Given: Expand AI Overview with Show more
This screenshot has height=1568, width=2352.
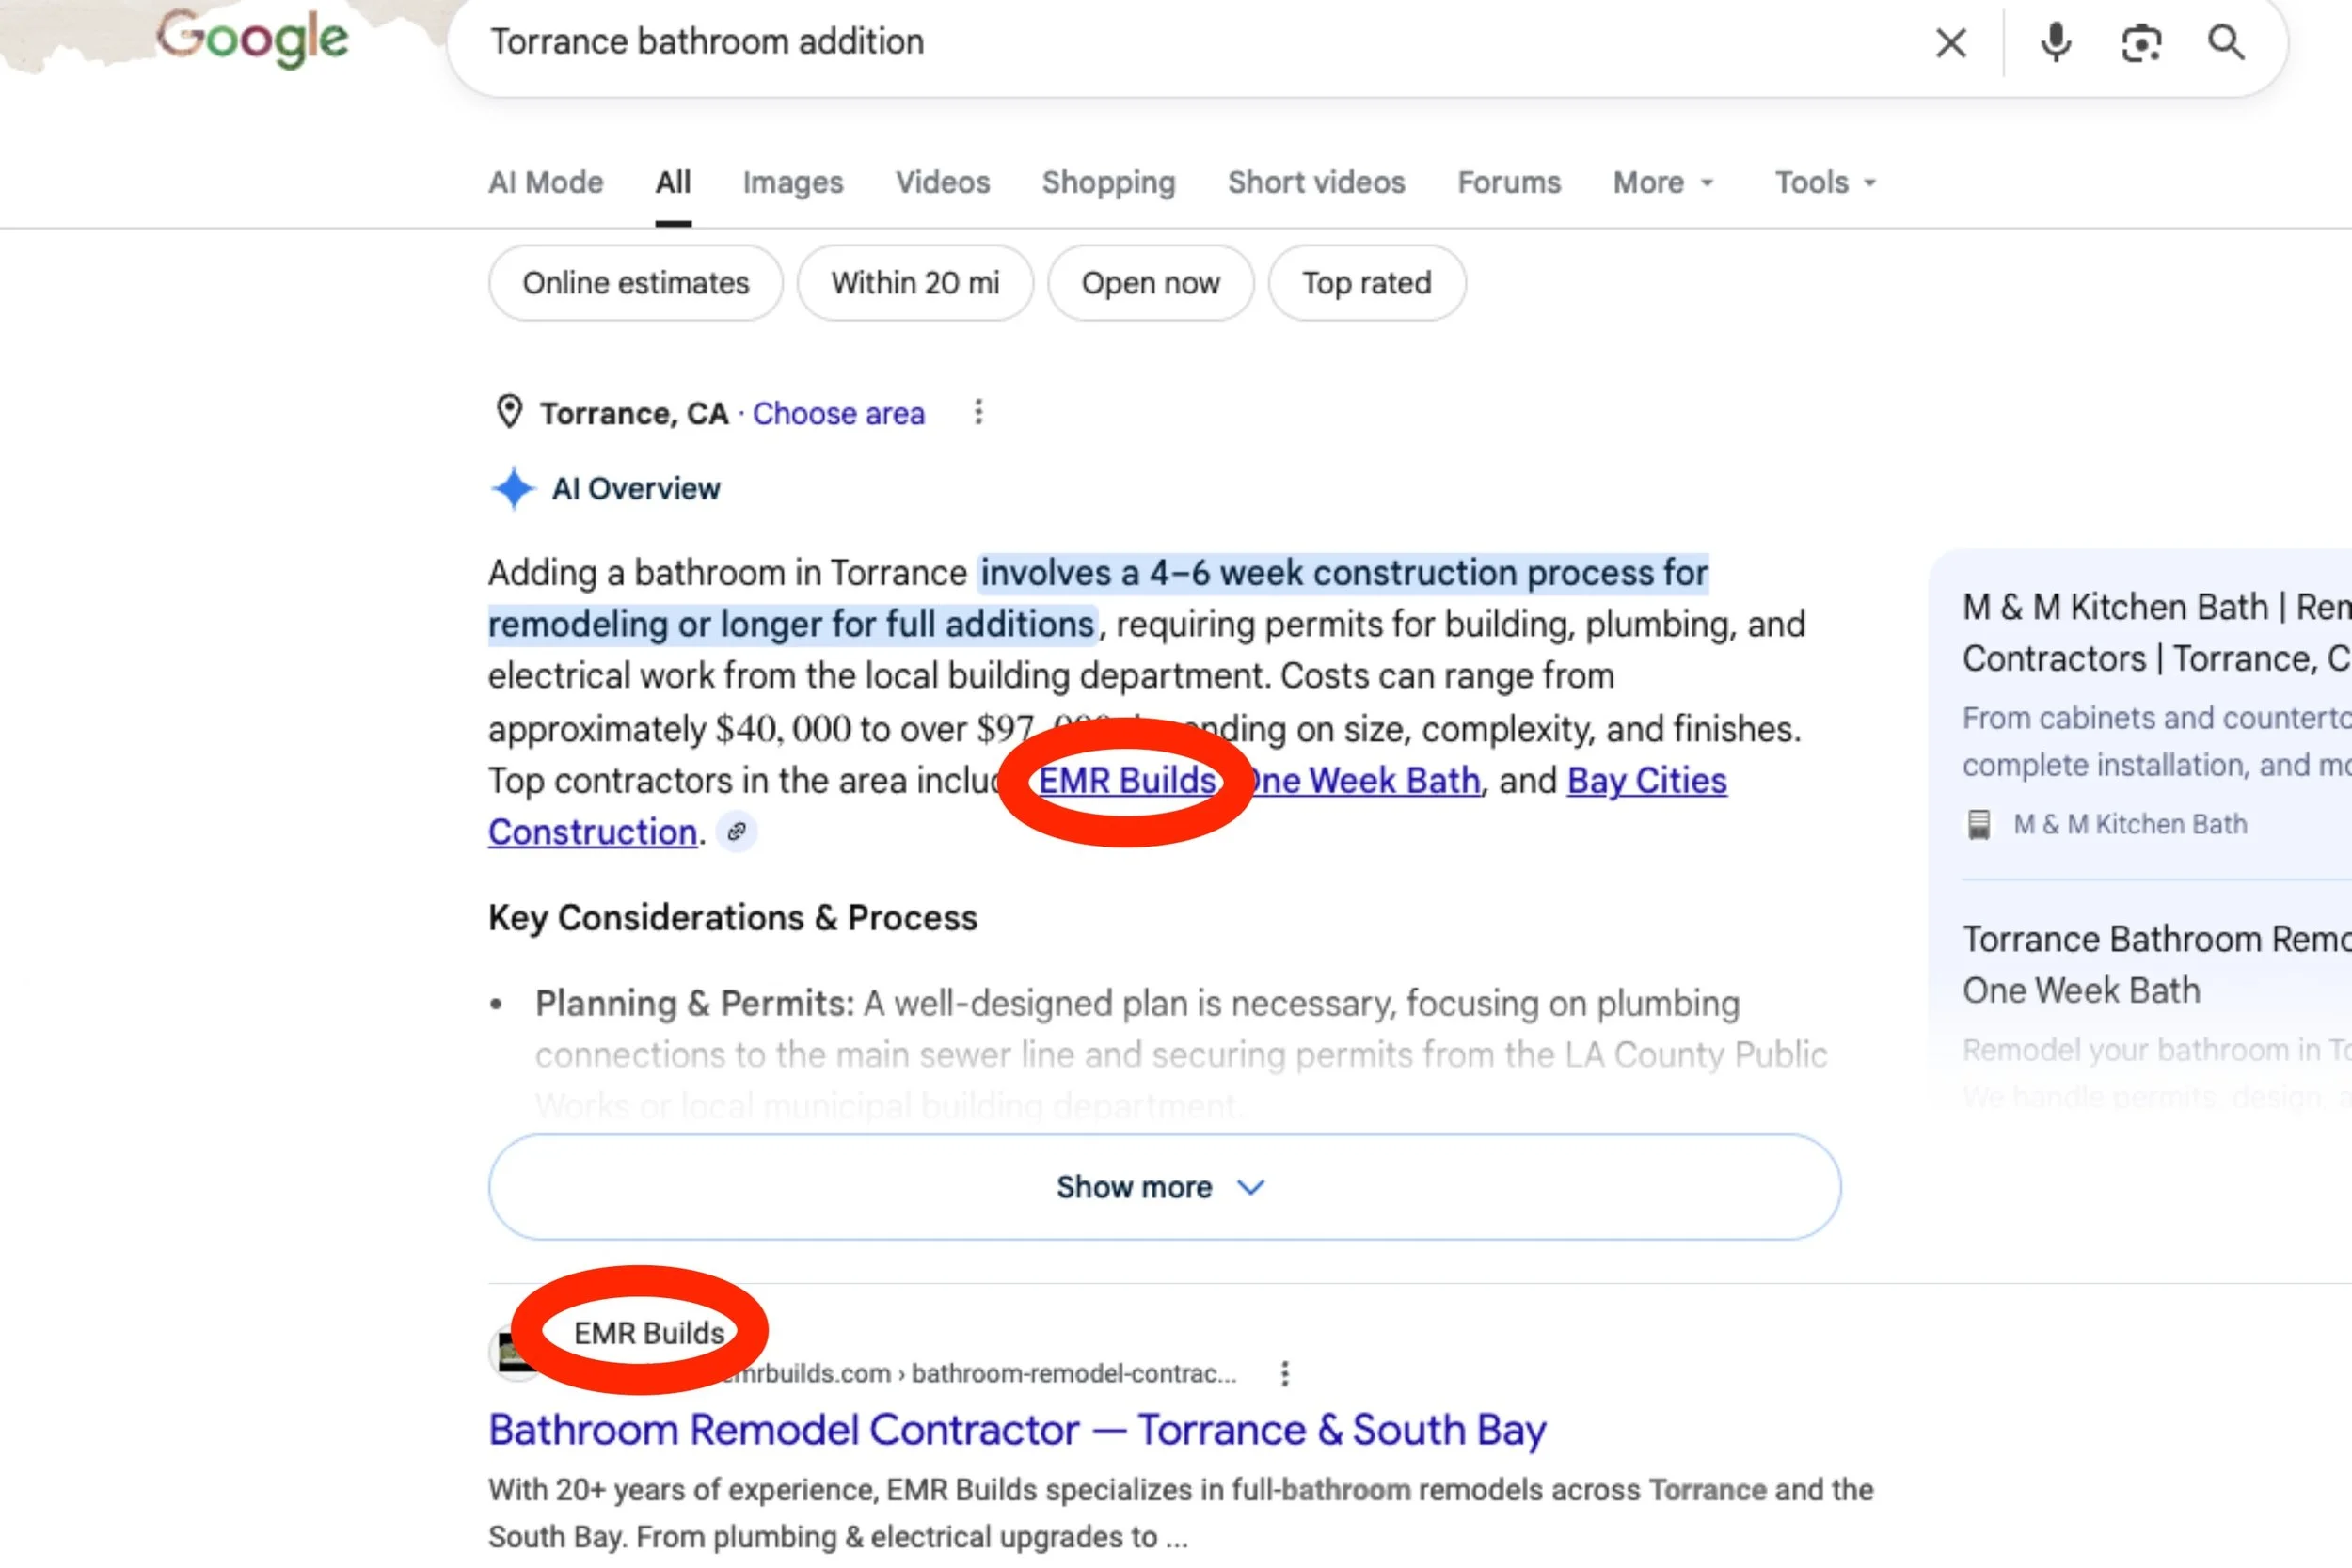Looking at the screenshot, I should [1164, 1186].
